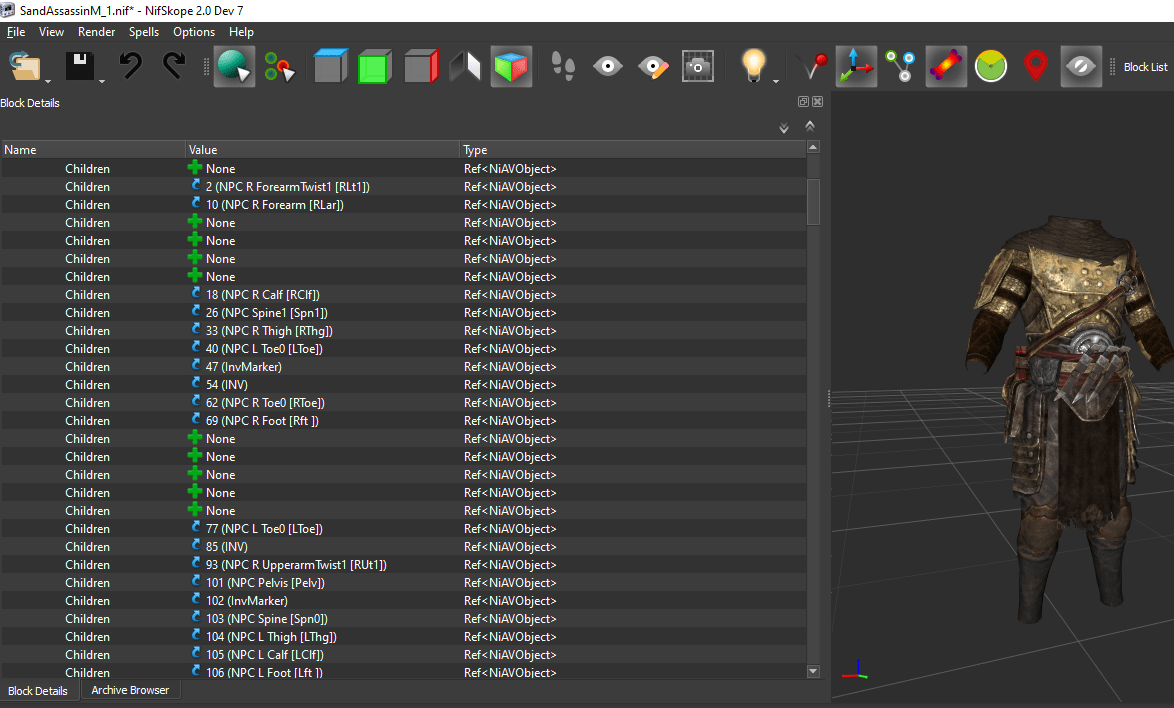
Task: Click the Redo arrow icon
Action: click(x=174, y=66)
